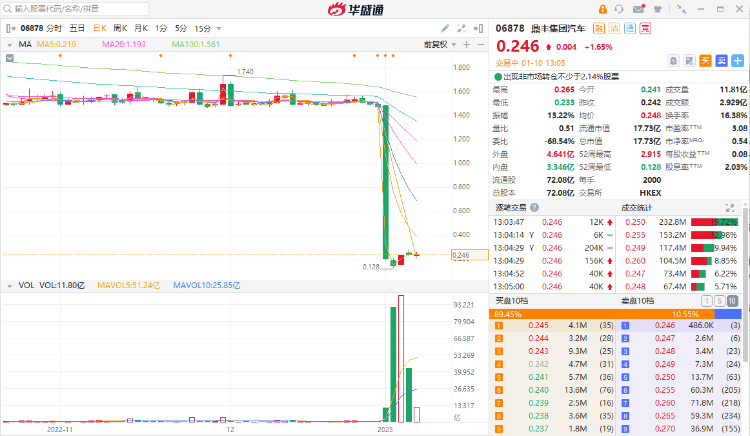Click the 出现非市场转仓 notice link
This screenshot has width=750, height=436.
point(561,76)
